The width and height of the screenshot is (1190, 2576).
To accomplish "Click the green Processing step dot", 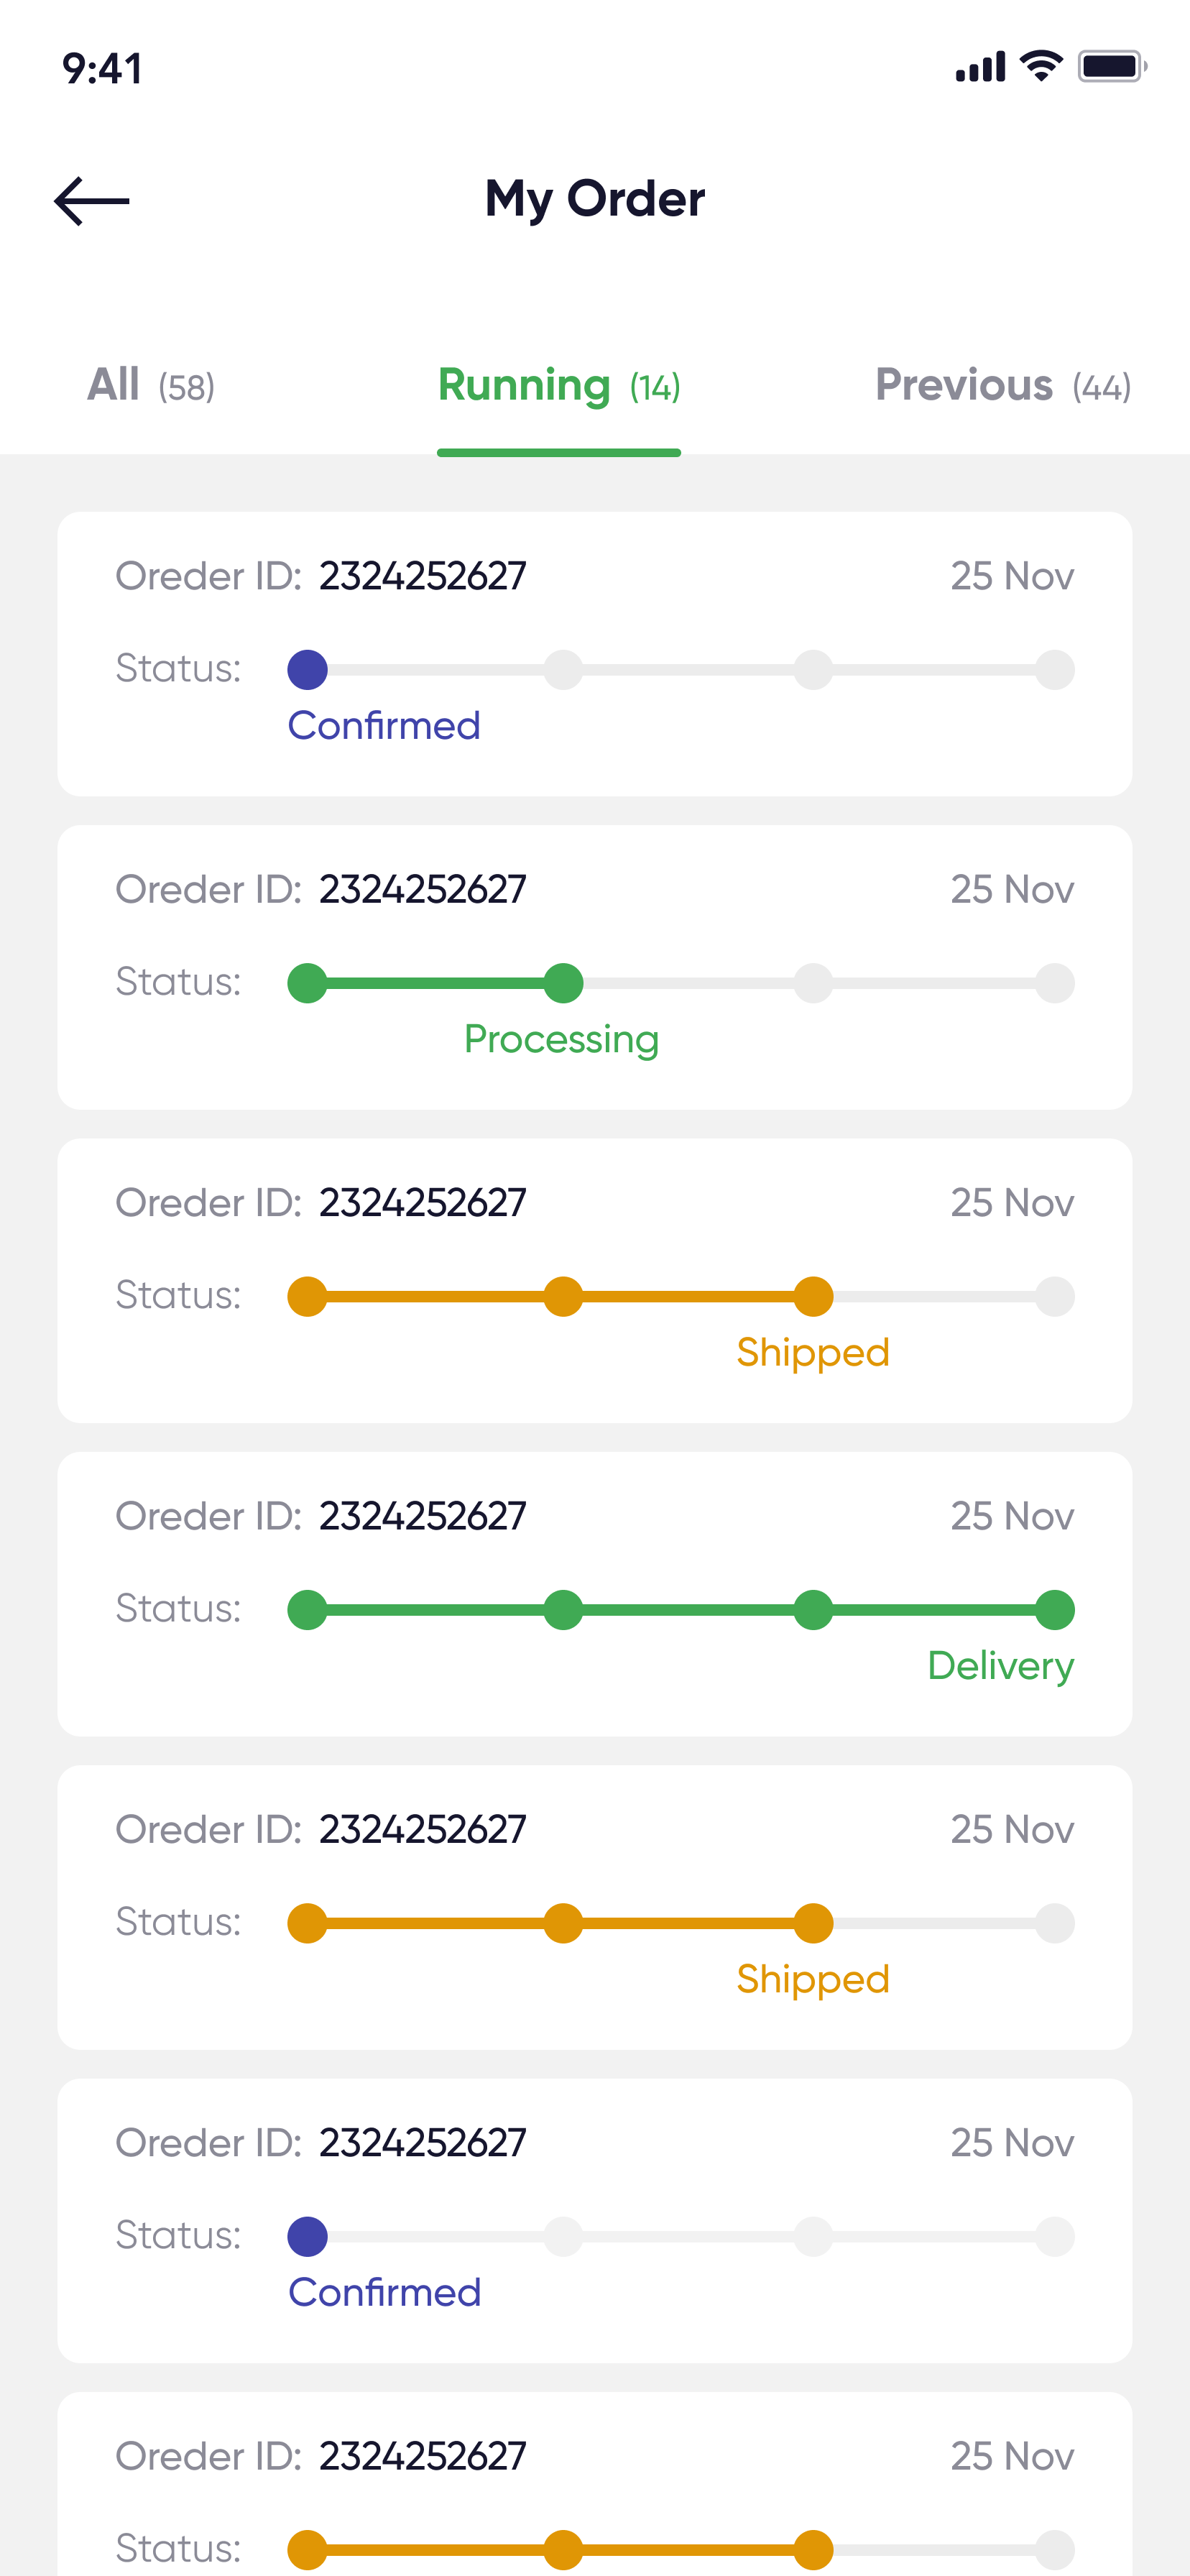I will point(564,983).
